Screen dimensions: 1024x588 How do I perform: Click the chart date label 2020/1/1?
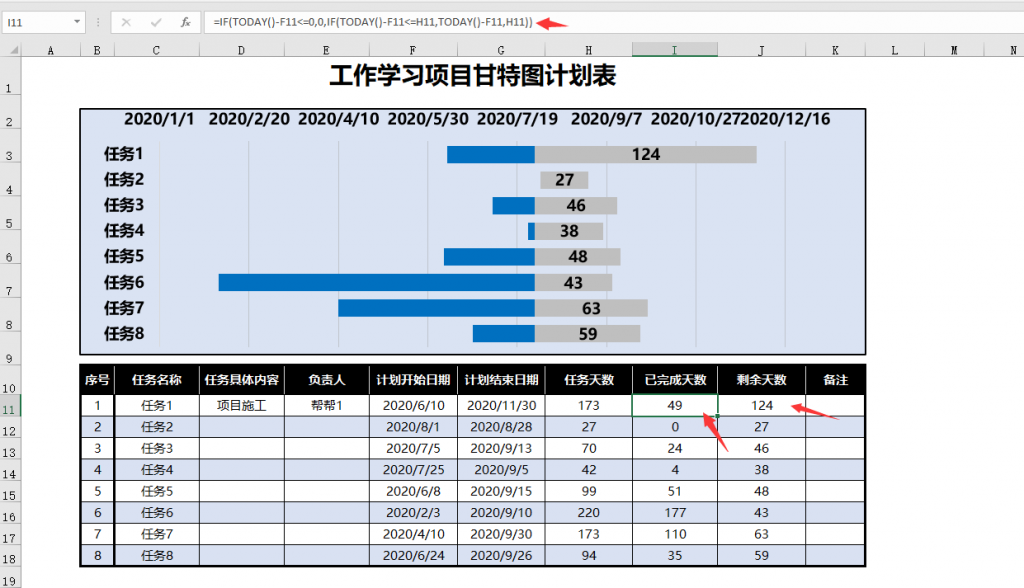pos(159,119)
